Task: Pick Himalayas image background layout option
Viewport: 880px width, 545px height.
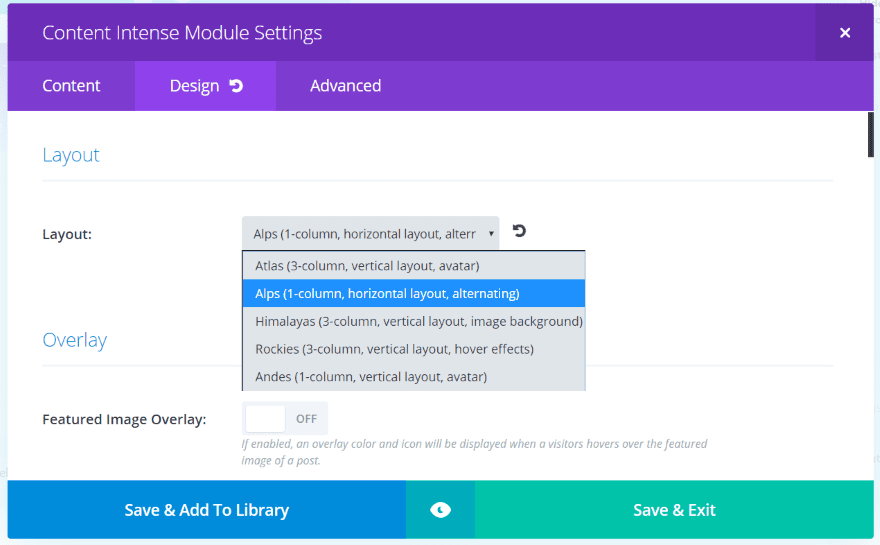Action: (x=413, y=322)
